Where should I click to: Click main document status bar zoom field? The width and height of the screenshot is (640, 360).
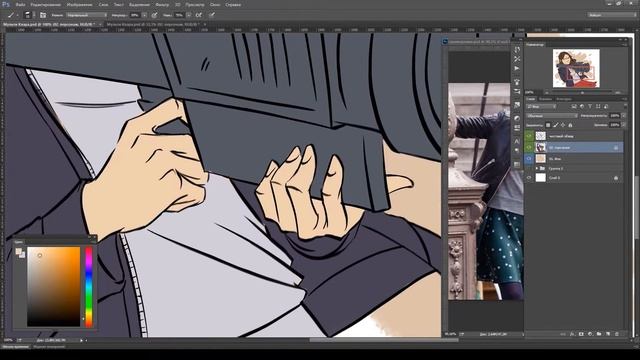(x=8, y=340)
